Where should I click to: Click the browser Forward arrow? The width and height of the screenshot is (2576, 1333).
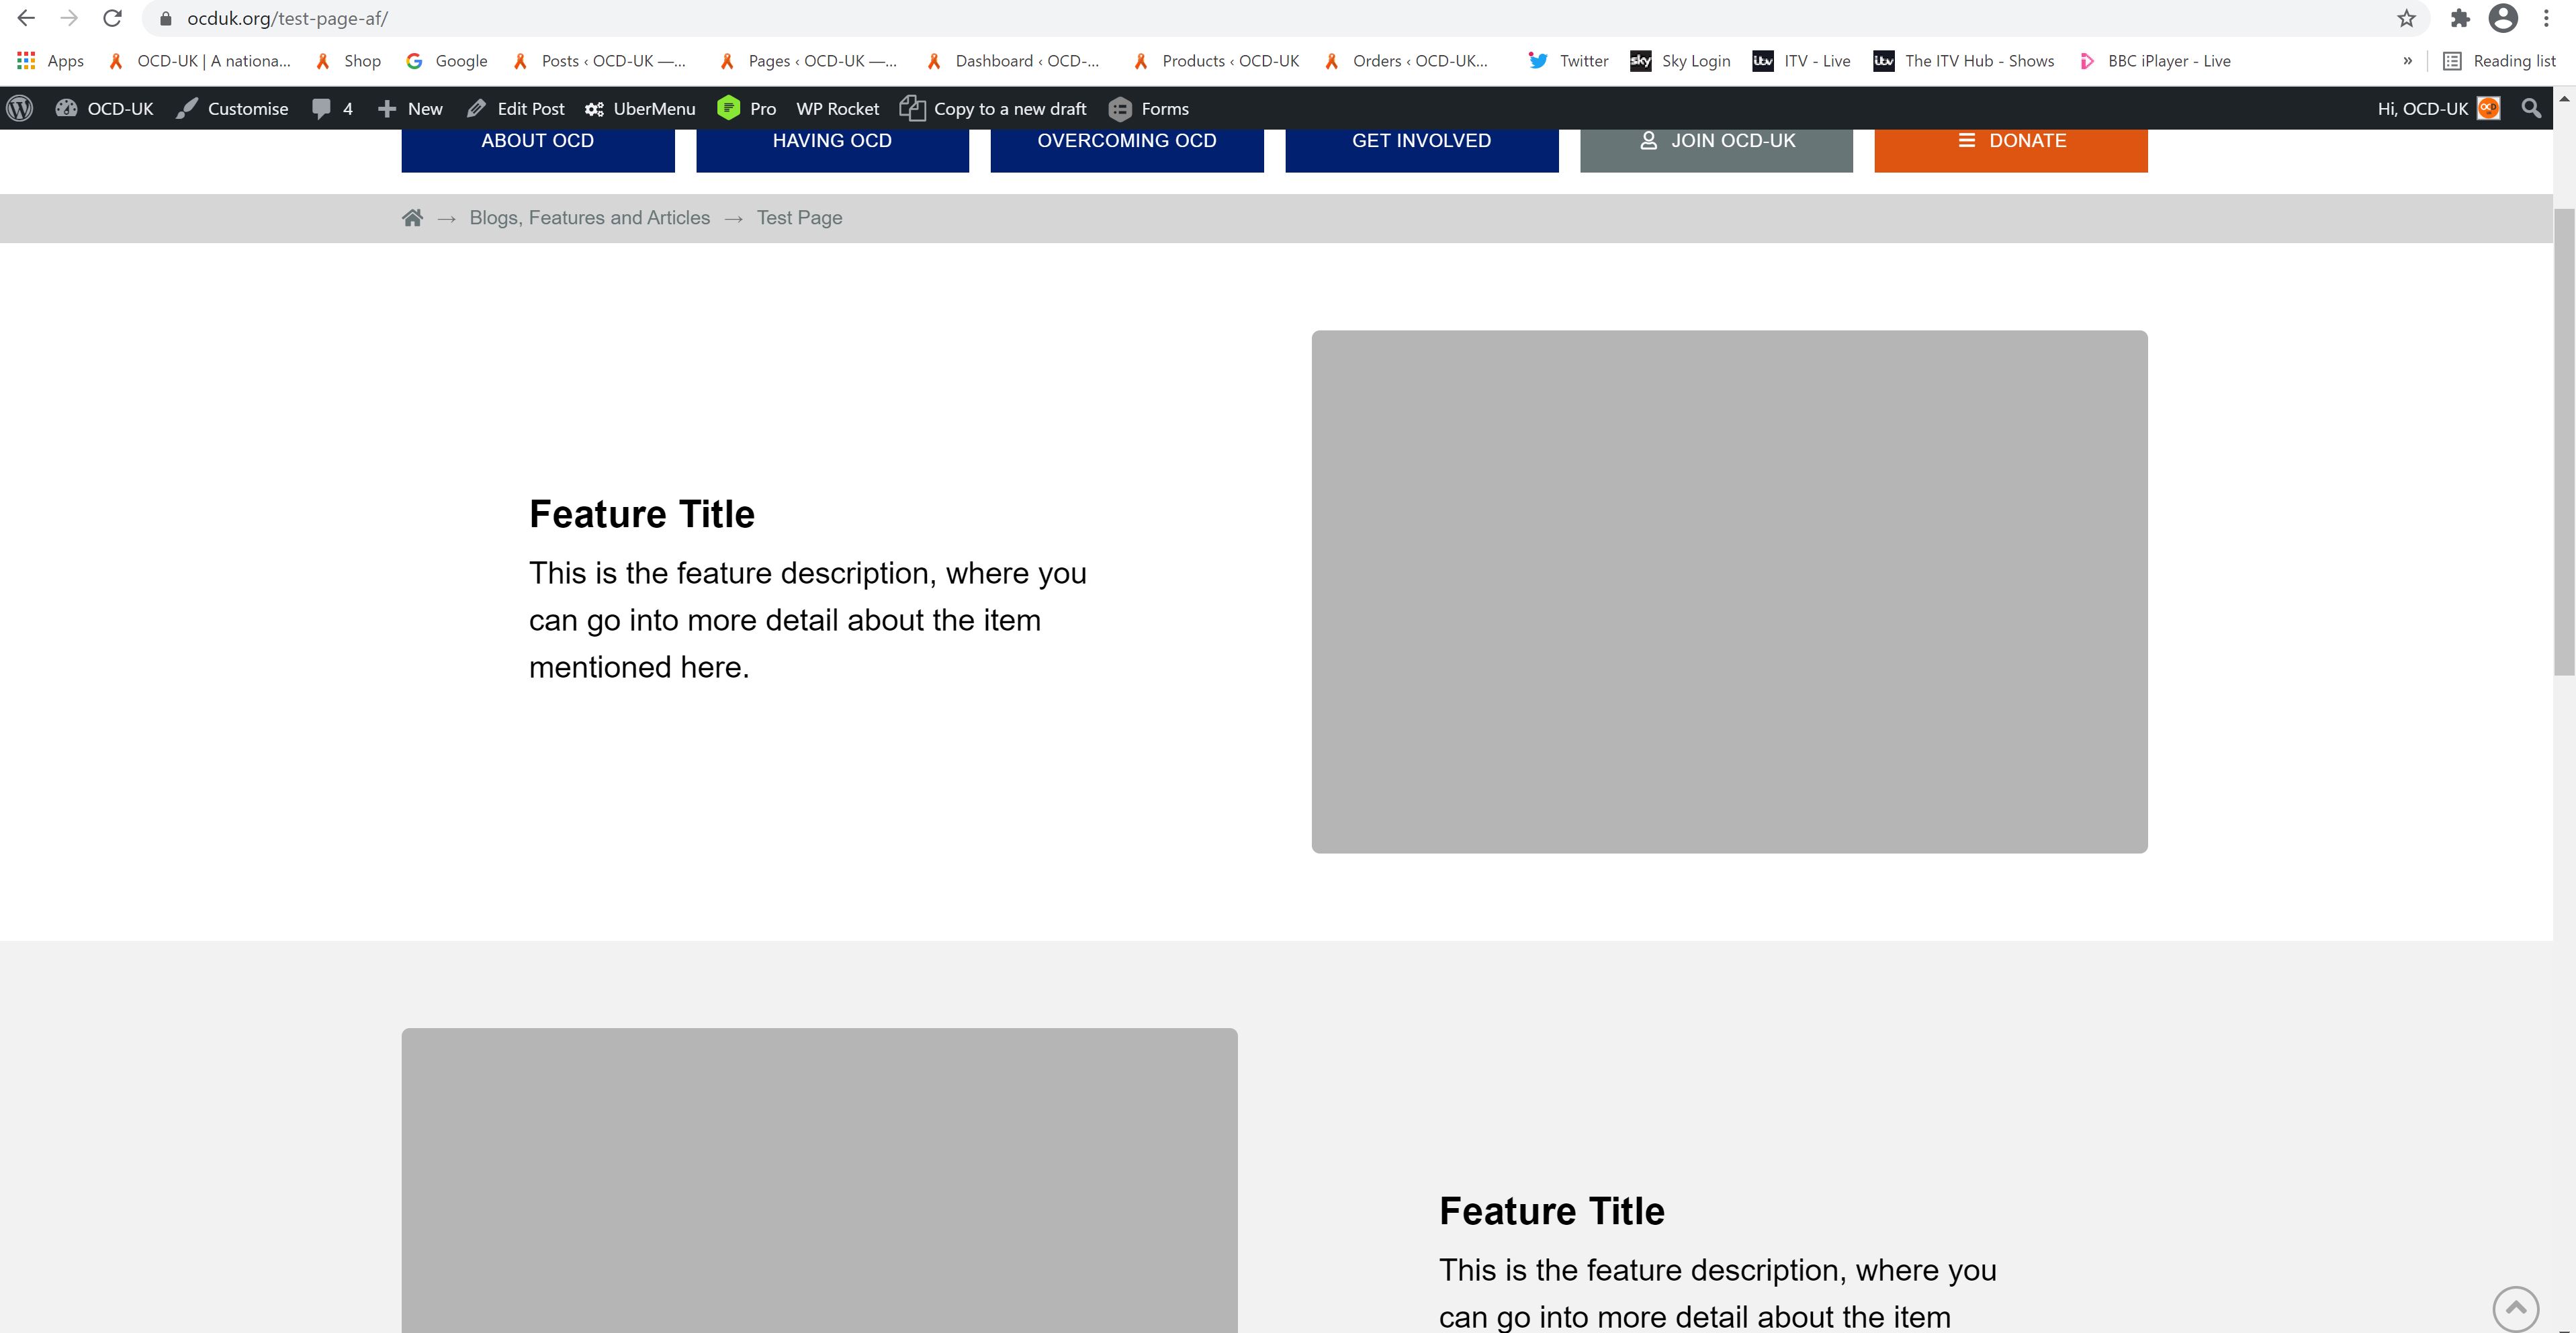coord(69,18)
